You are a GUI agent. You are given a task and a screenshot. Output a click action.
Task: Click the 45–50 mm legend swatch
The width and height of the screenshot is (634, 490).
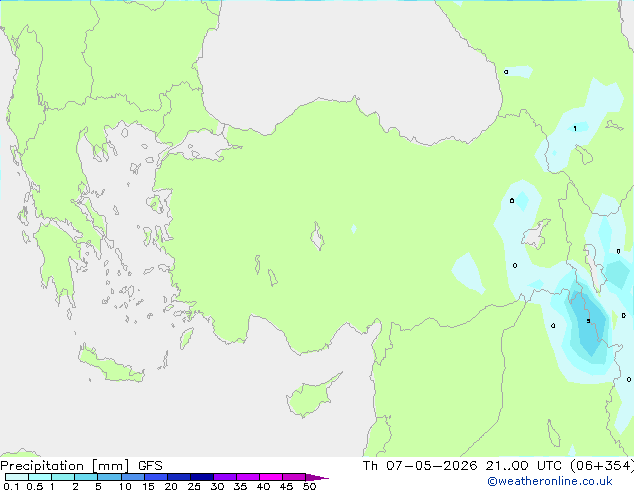294,477
